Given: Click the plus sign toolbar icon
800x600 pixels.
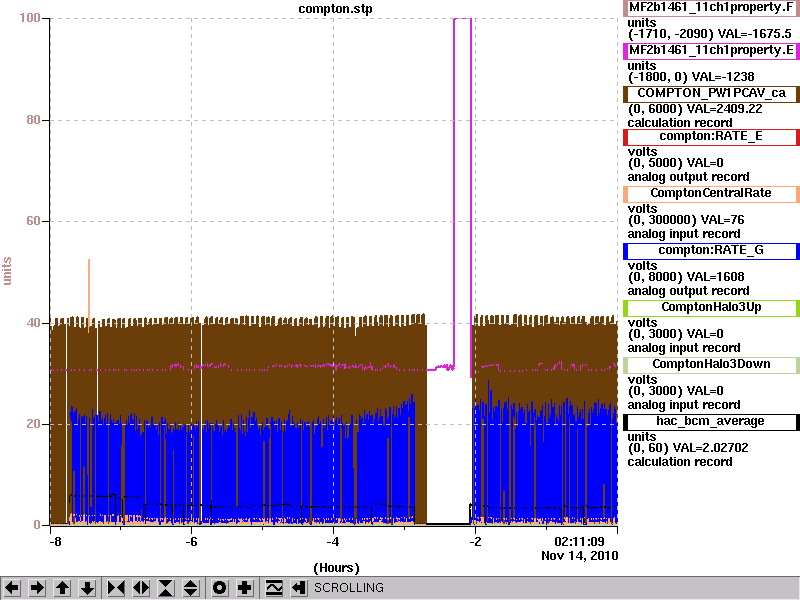Looking at the screenshot, I should [x=245, y=588].
